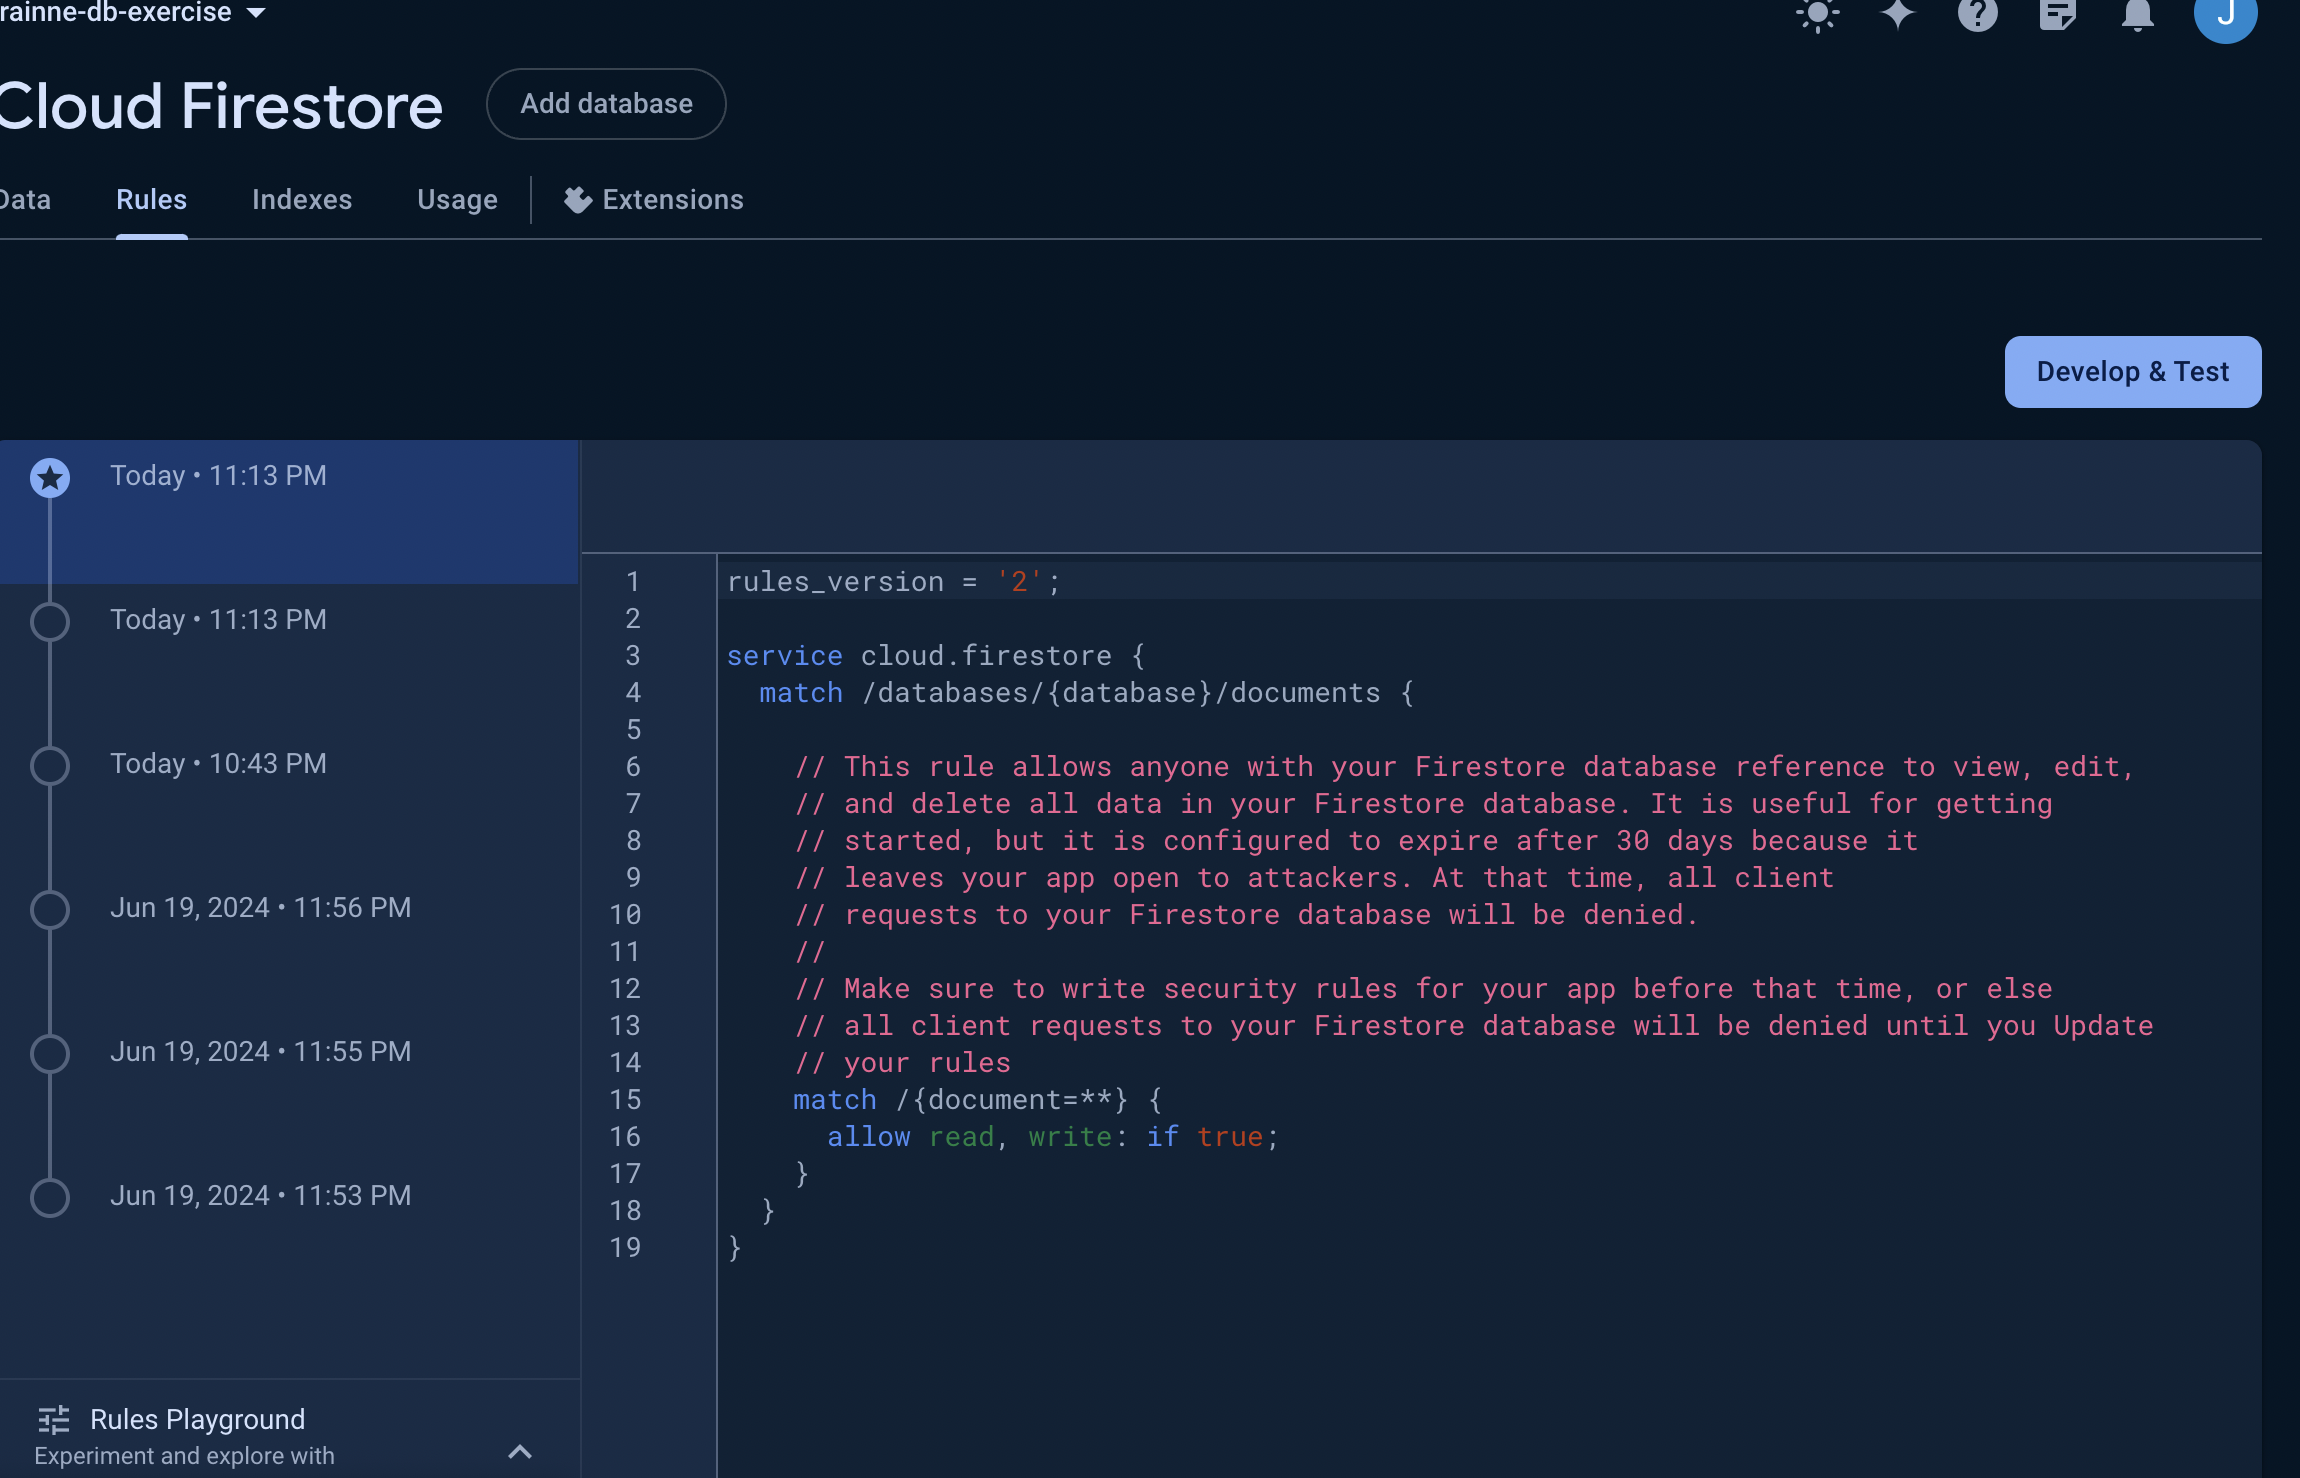The image size is (2300, 1478).
Task: Click the Cloud Firestore page title
Action: pos(221,106)
